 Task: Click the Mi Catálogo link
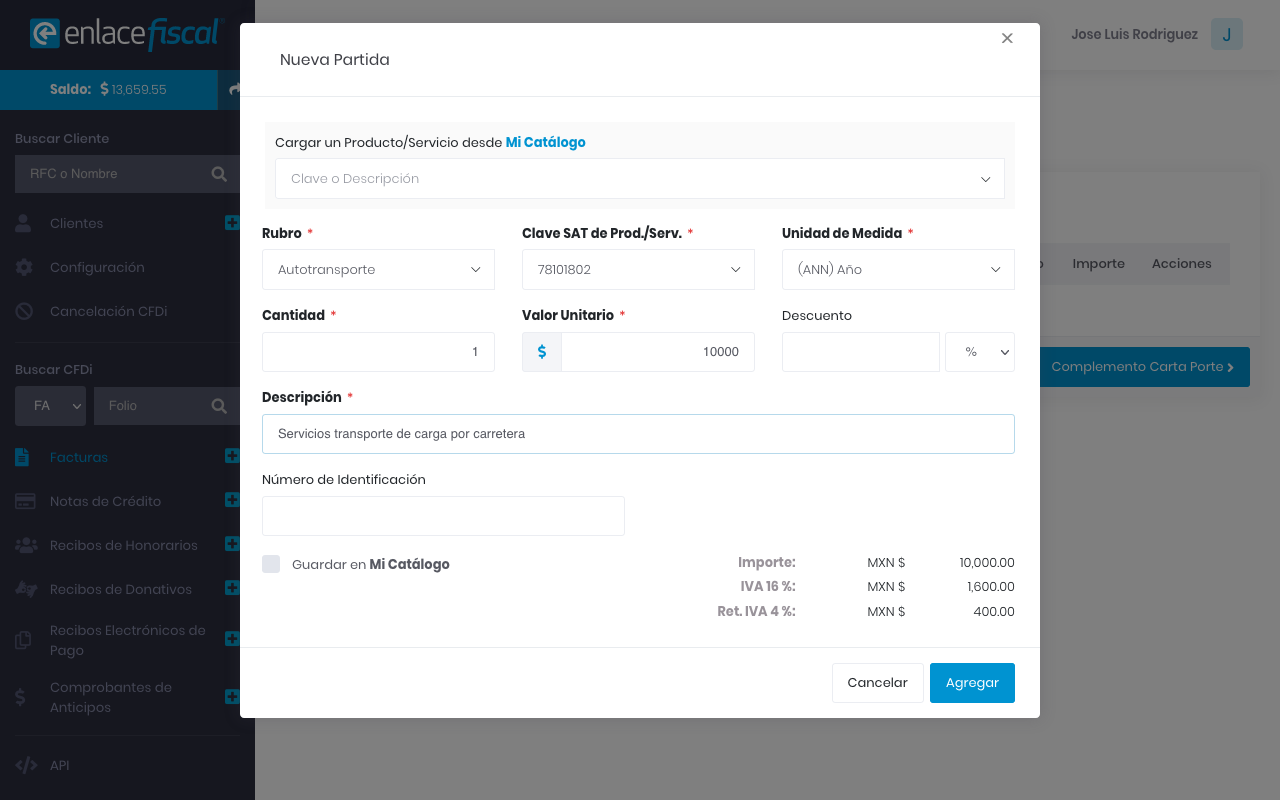pos(546,143)
